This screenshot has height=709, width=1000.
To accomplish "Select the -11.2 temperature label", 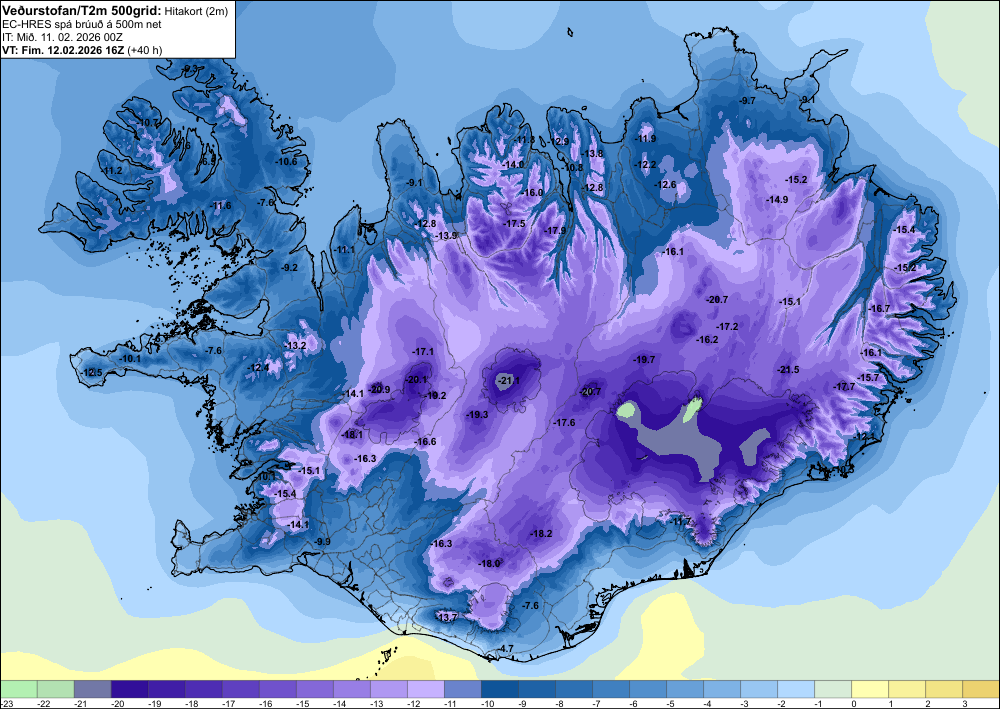I will click(112, 171).
